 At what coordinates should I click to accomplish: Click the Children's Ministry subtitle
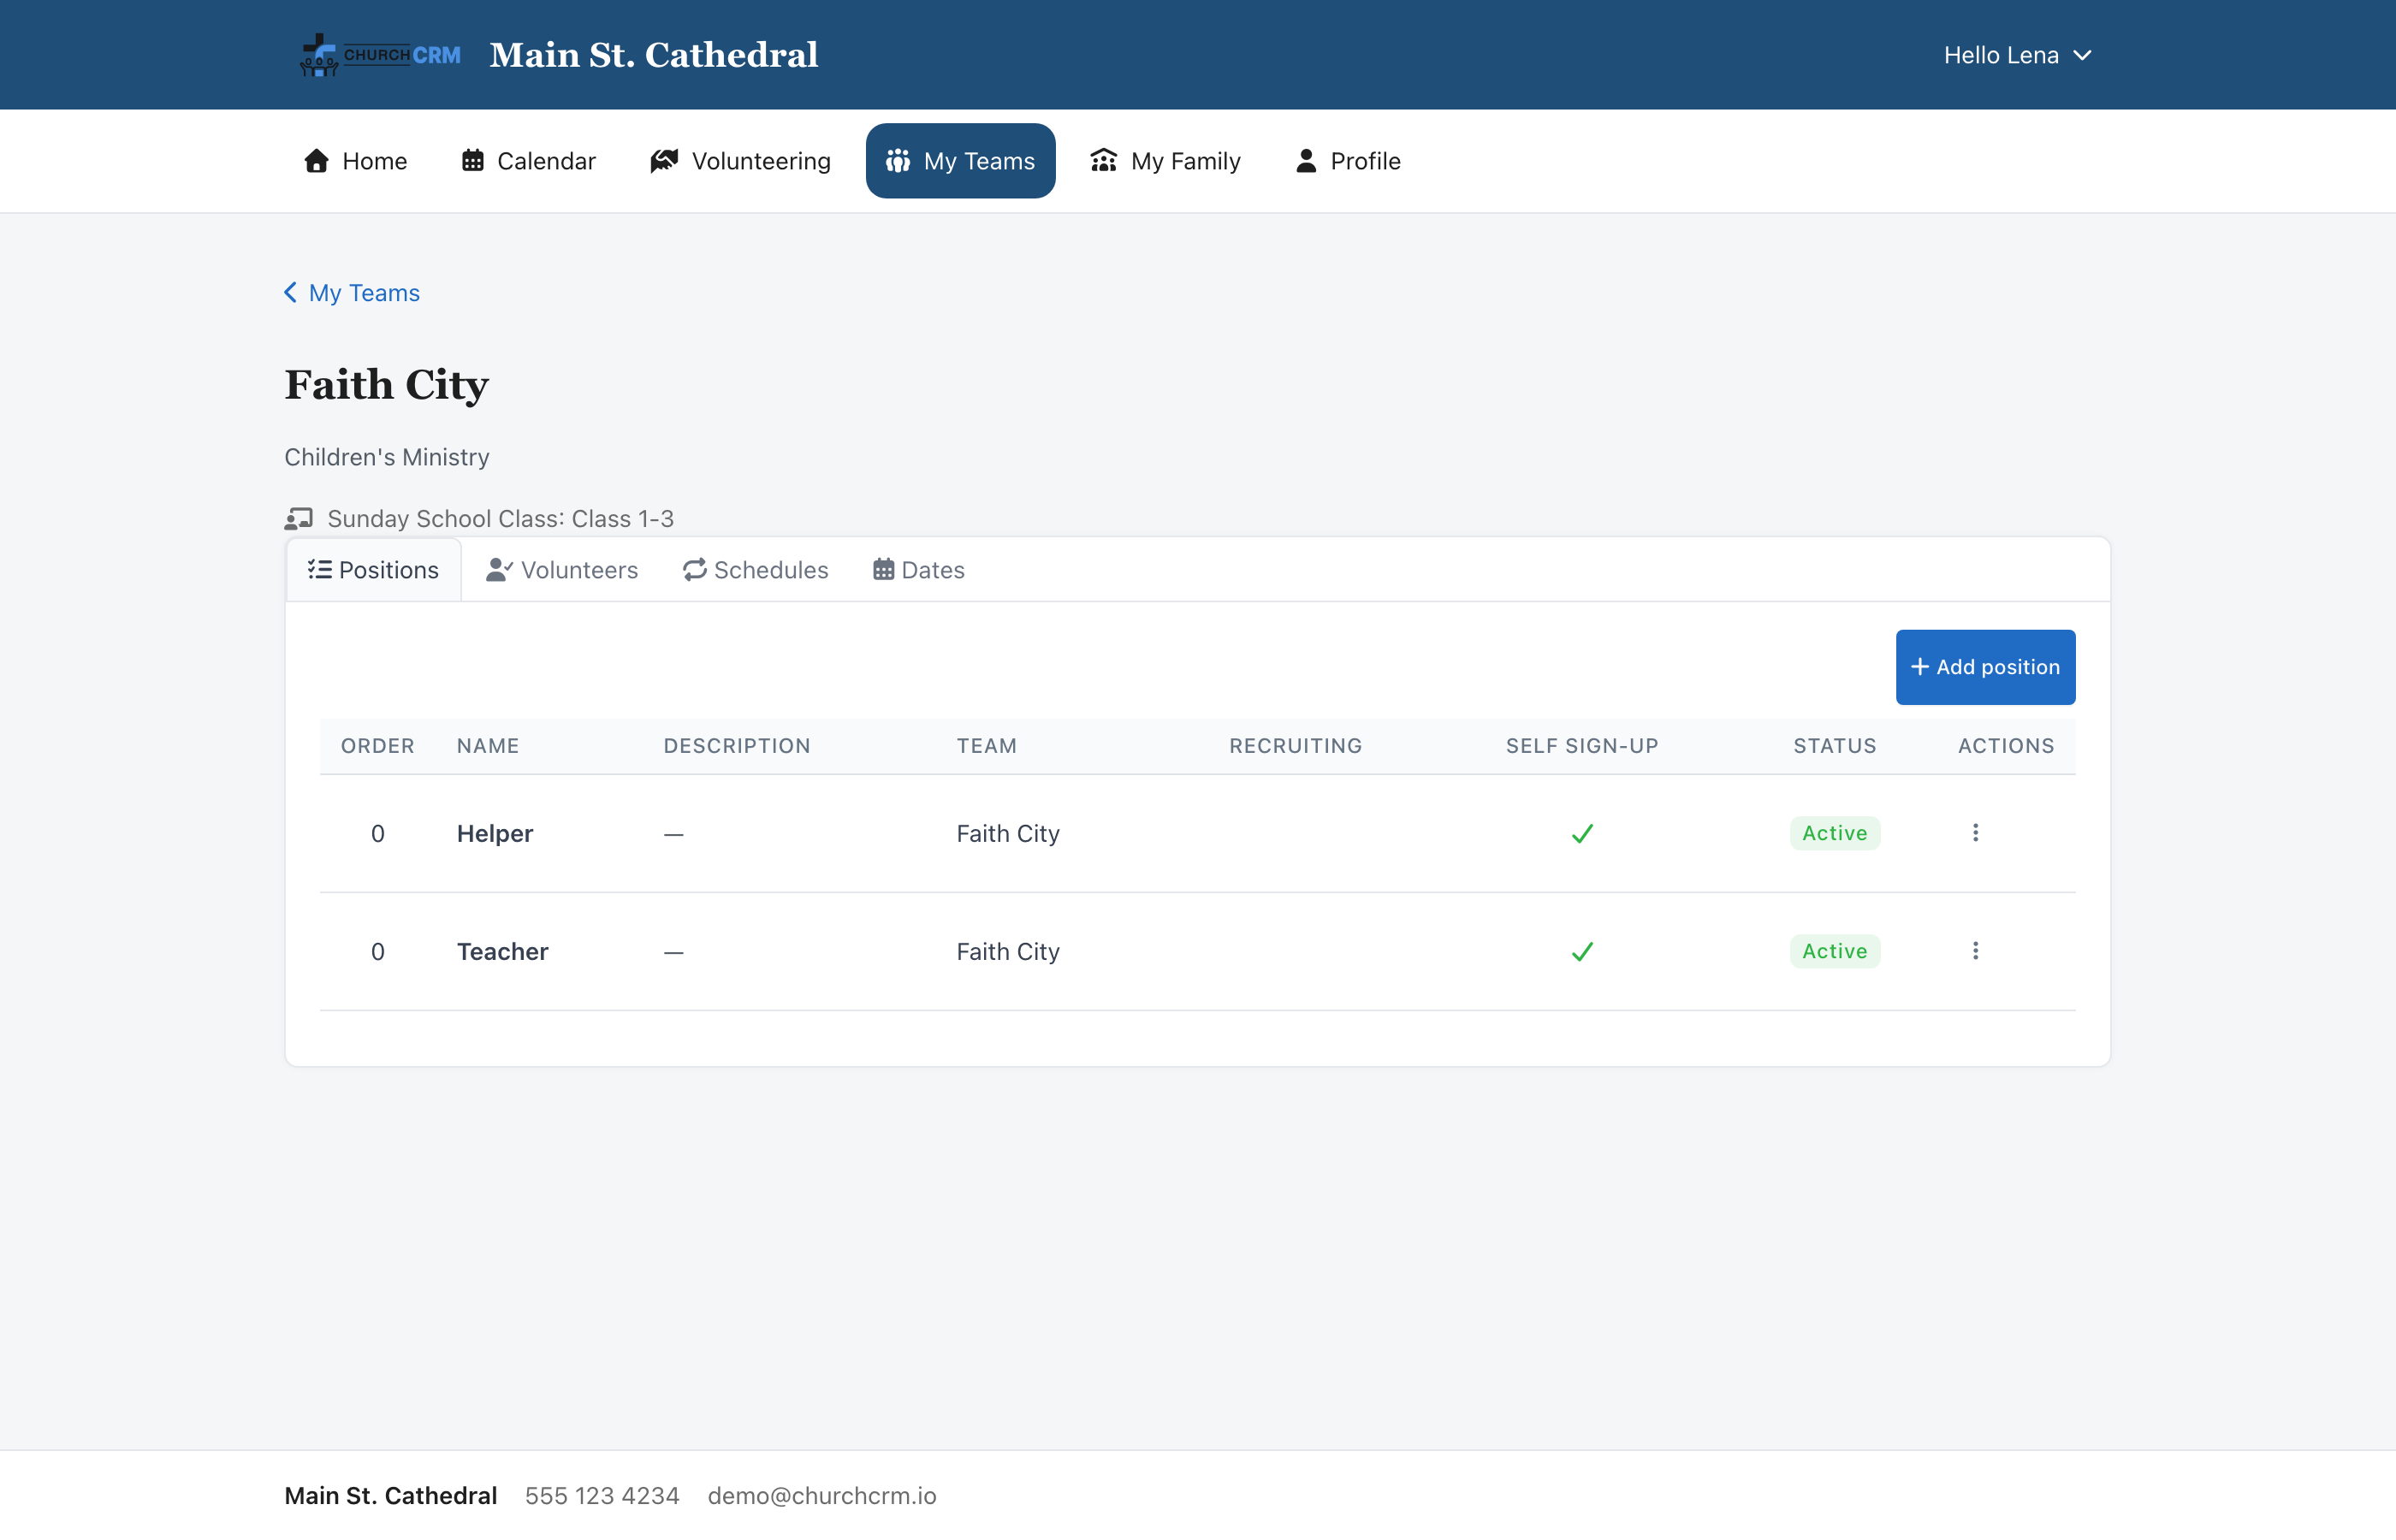[386, 457]
